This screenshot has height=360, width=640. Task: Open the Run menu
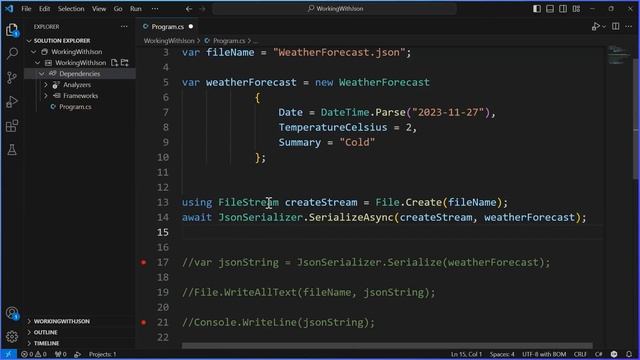click(x=136, y=9)
